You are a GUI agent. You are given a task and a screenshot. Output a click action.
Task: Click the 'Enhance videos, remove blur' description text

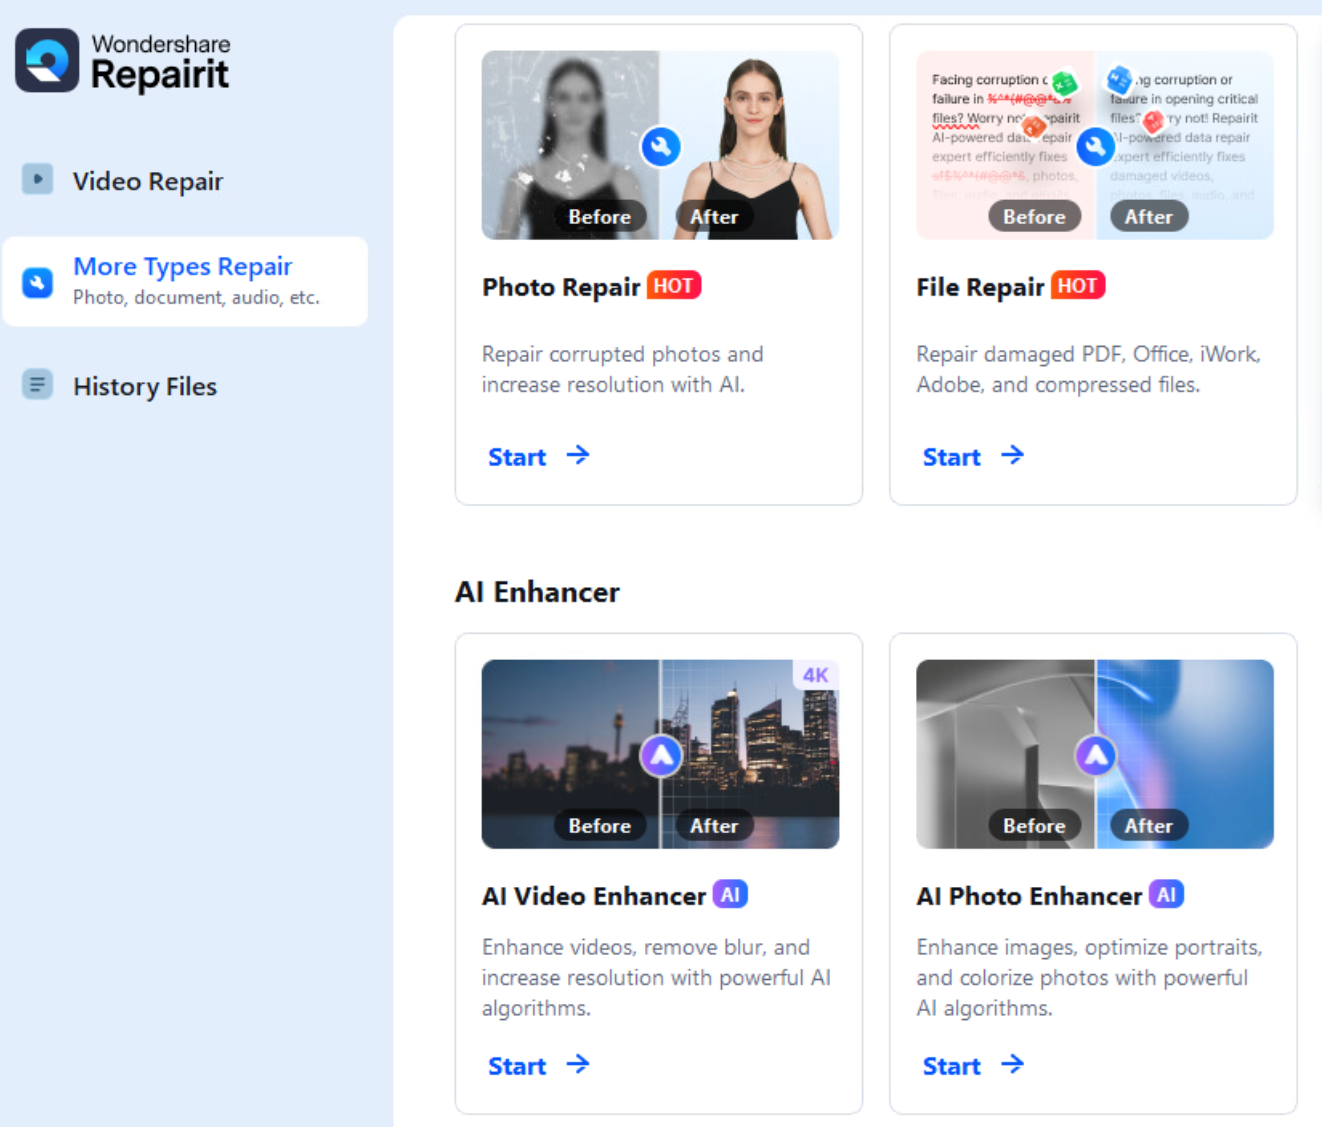pyautogui.click(x=656, y=977)
